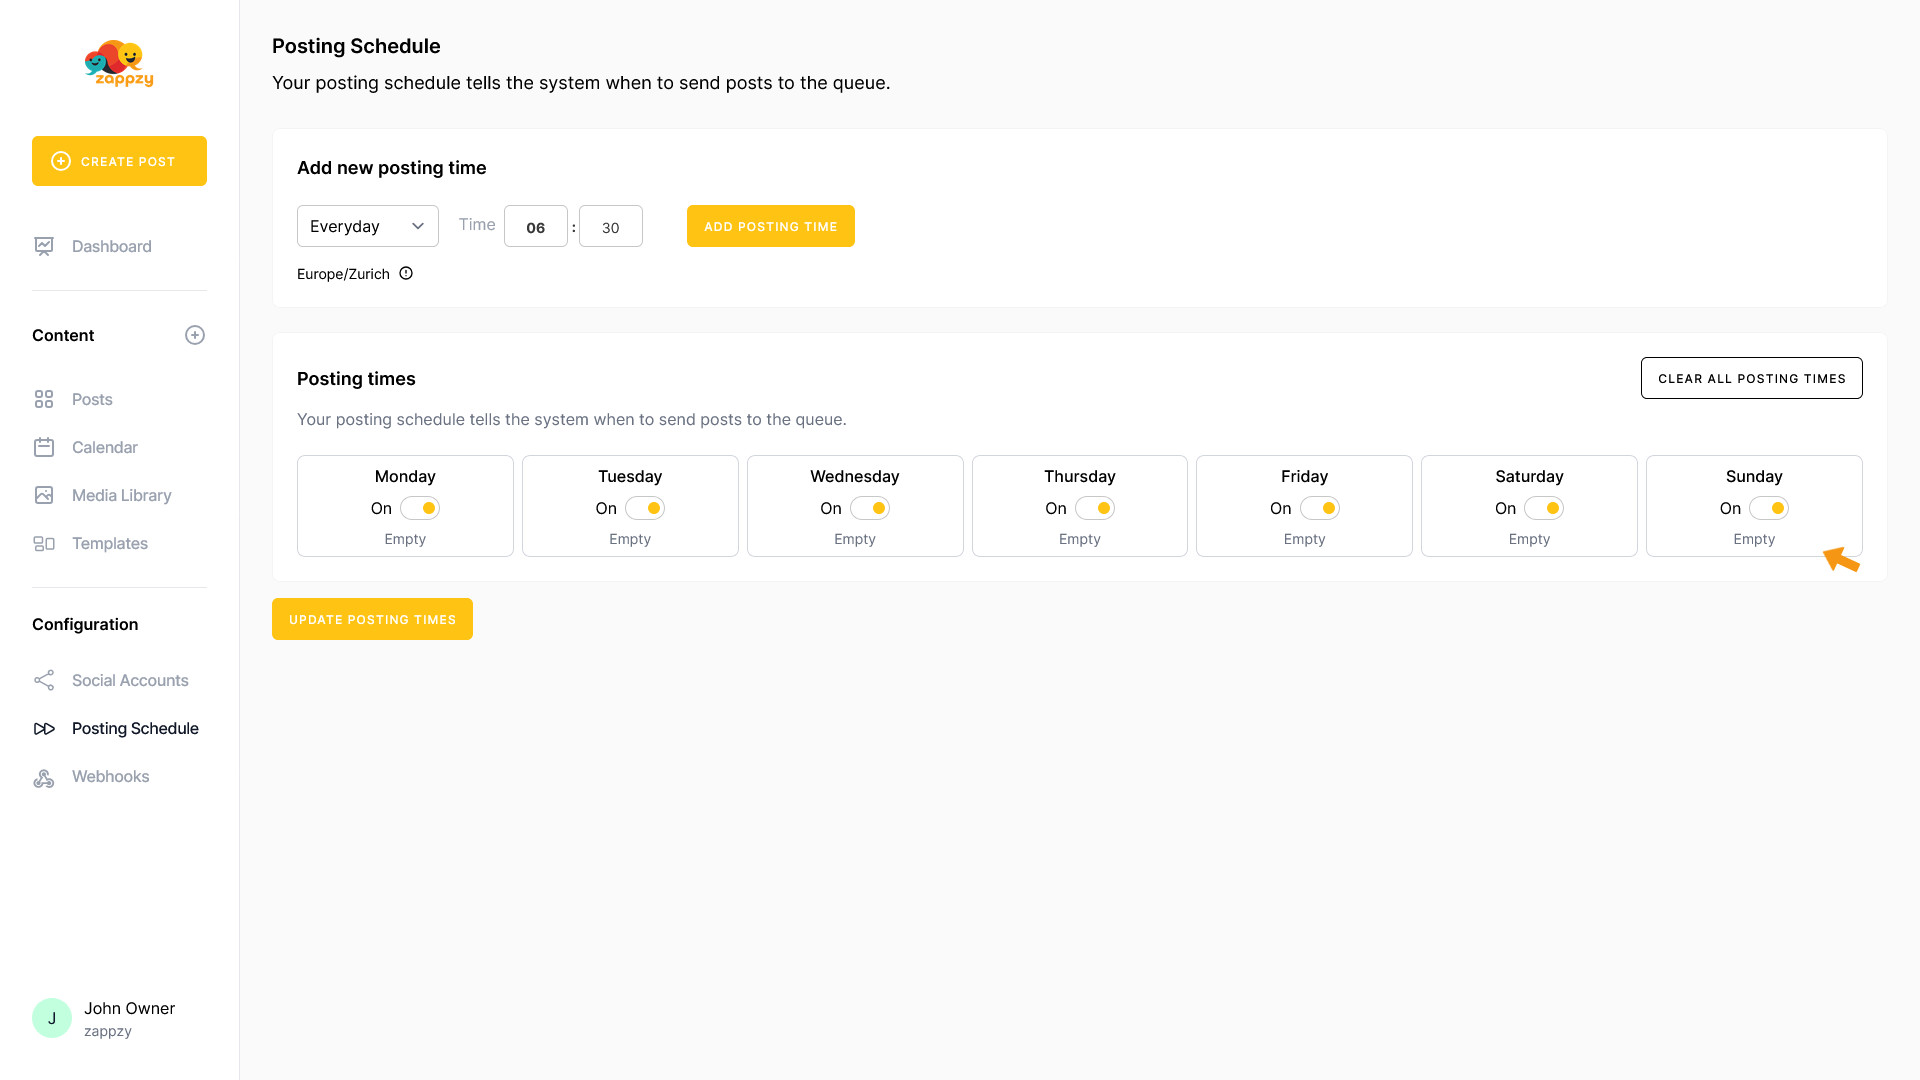Screen dimensions: 1920x1080
Task: Click the Zappzy logo icon
Action: (118, 63)
